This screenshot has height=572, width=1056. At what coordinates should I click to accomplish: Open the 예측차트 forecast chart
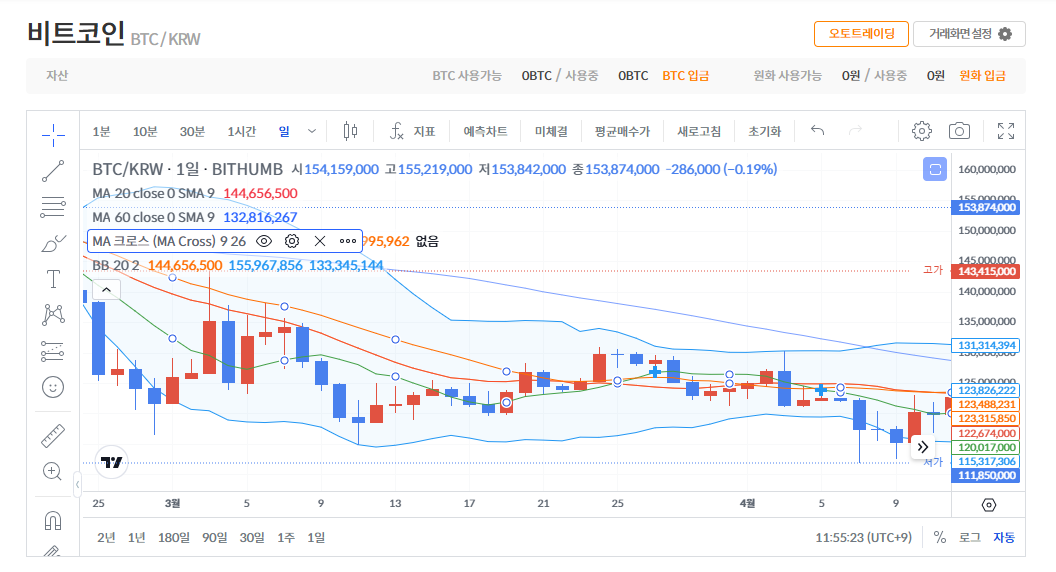[485, 131]
